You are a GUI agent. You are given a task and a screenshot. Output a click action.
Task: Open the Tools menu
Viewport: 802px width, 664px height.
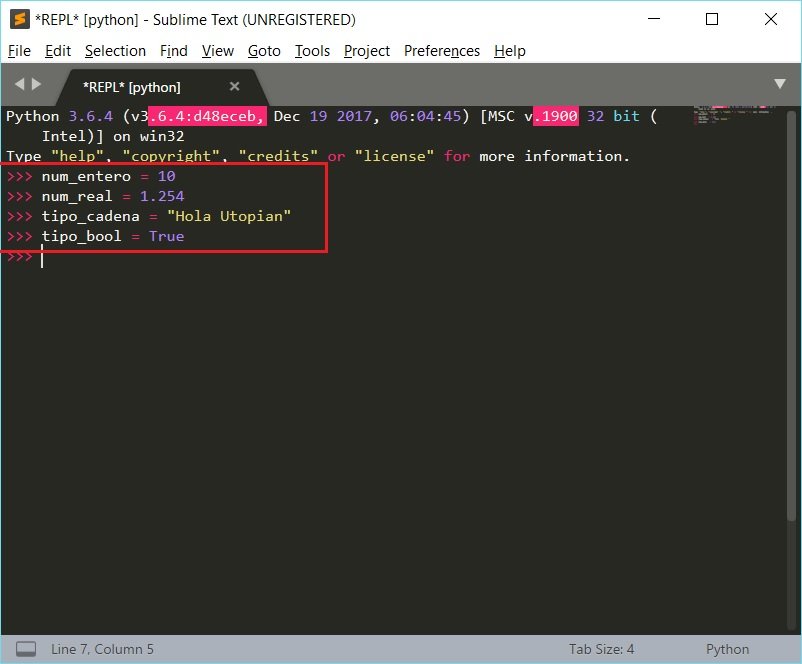tap(311, 51)
